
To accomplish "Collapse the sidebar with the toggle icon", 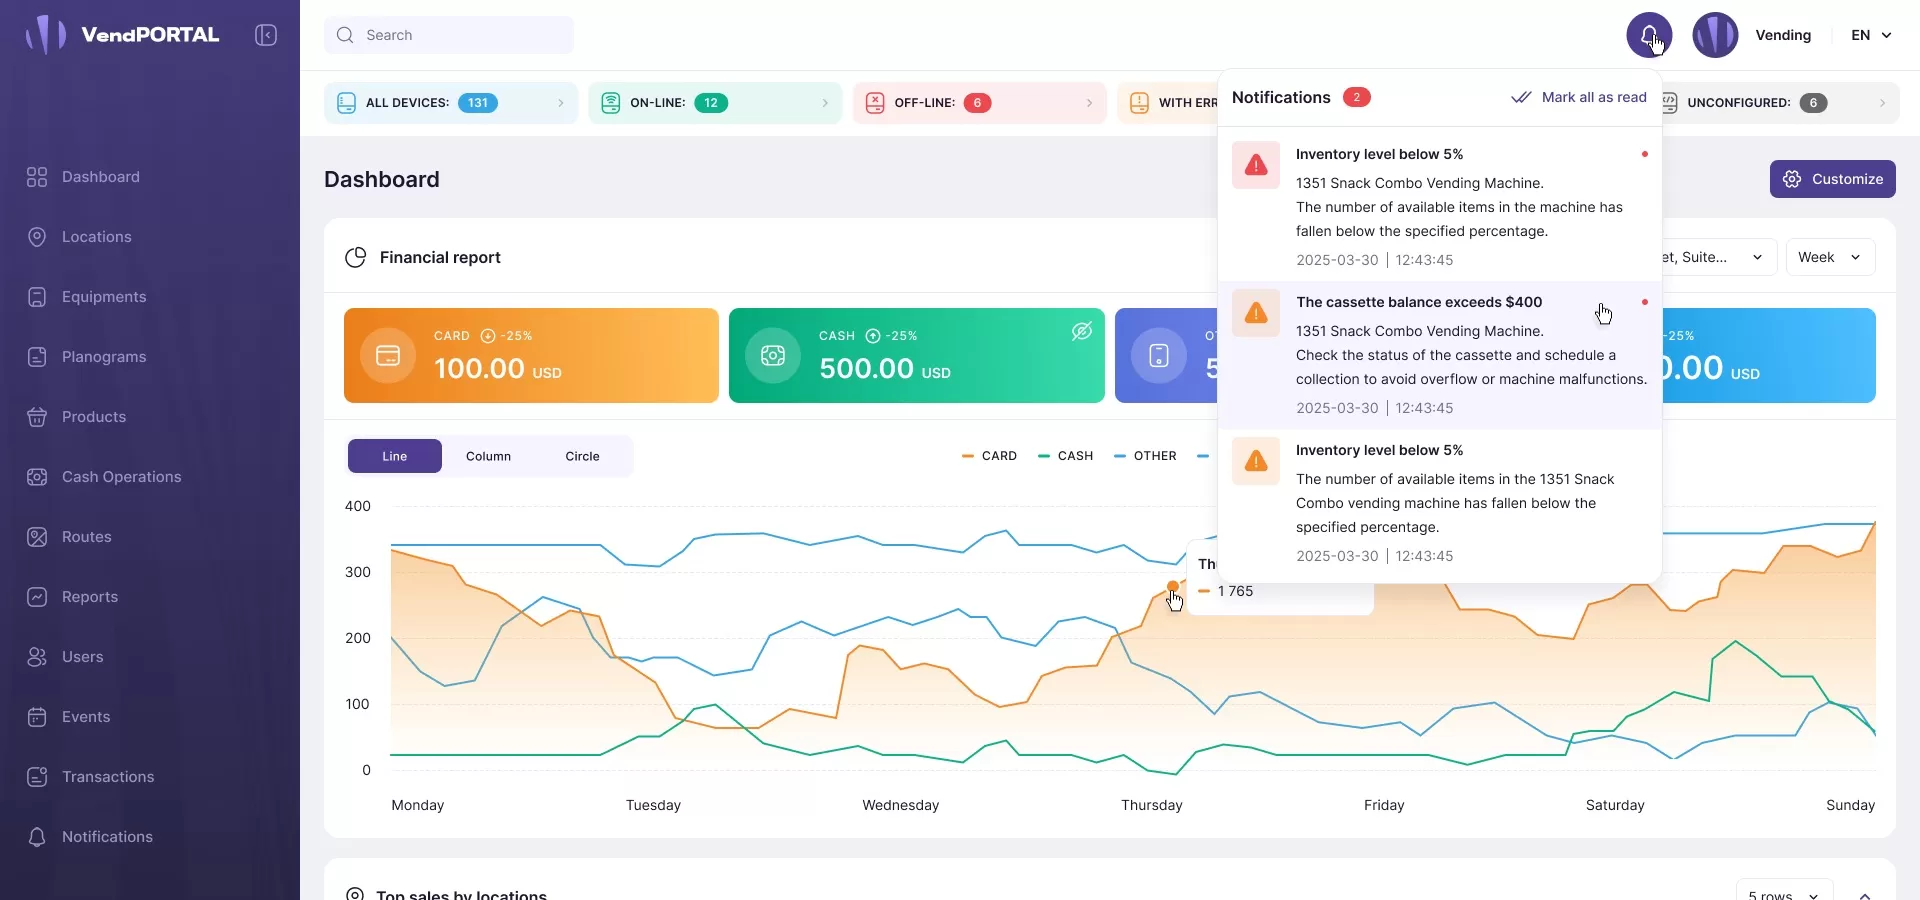I will (x=266, y=35).
